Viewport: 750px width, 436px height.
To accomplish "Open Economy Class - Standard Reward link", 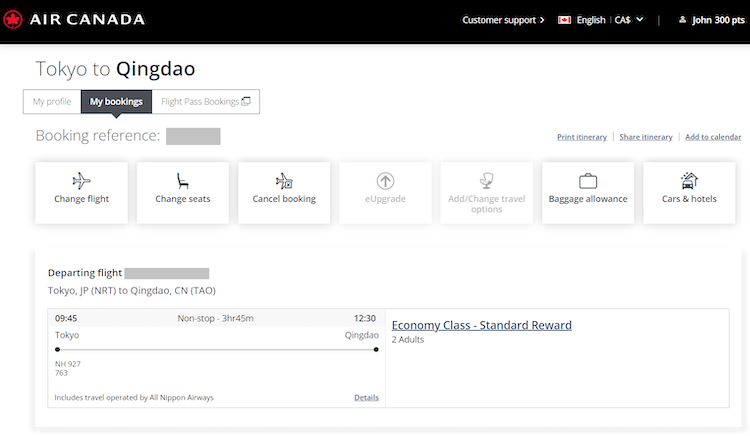I will (481, 325).
